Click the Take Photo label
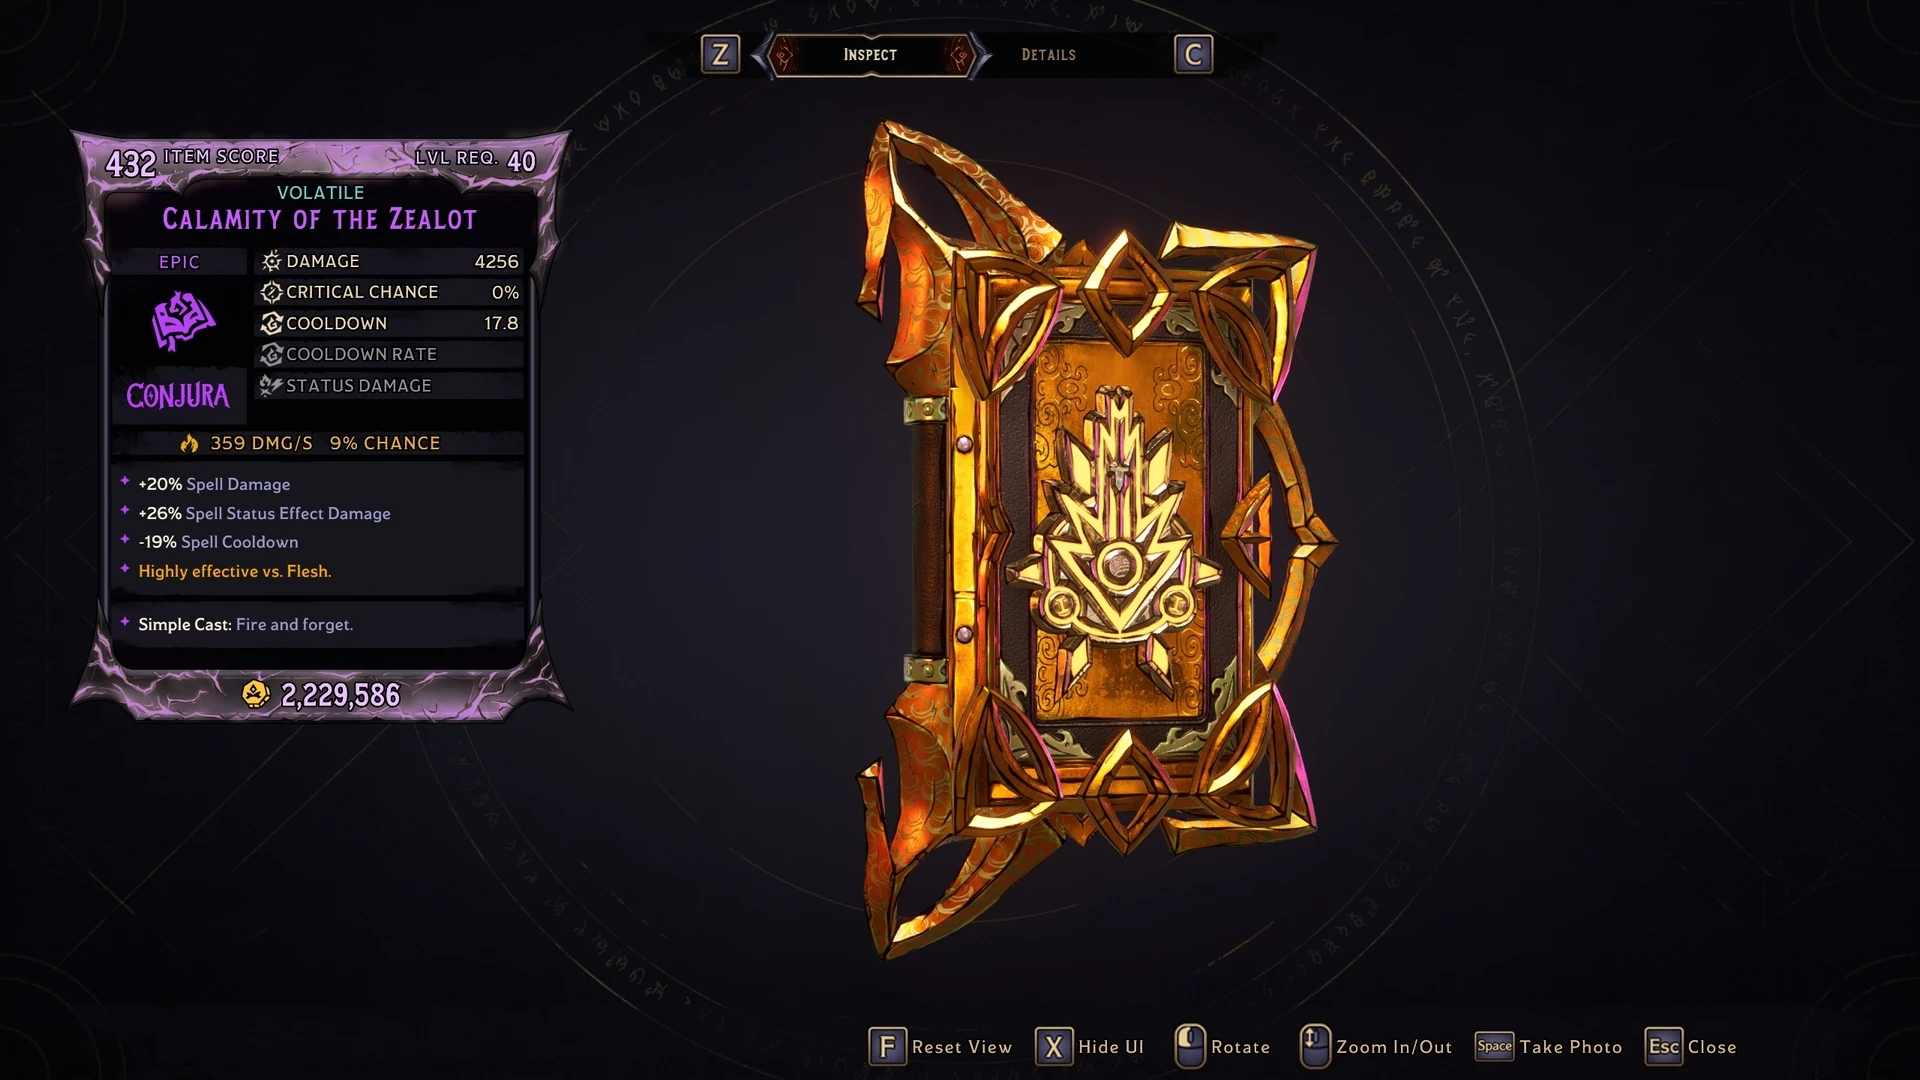Viewport: 1920px width, 1080px height. tap(1571, 1047)
